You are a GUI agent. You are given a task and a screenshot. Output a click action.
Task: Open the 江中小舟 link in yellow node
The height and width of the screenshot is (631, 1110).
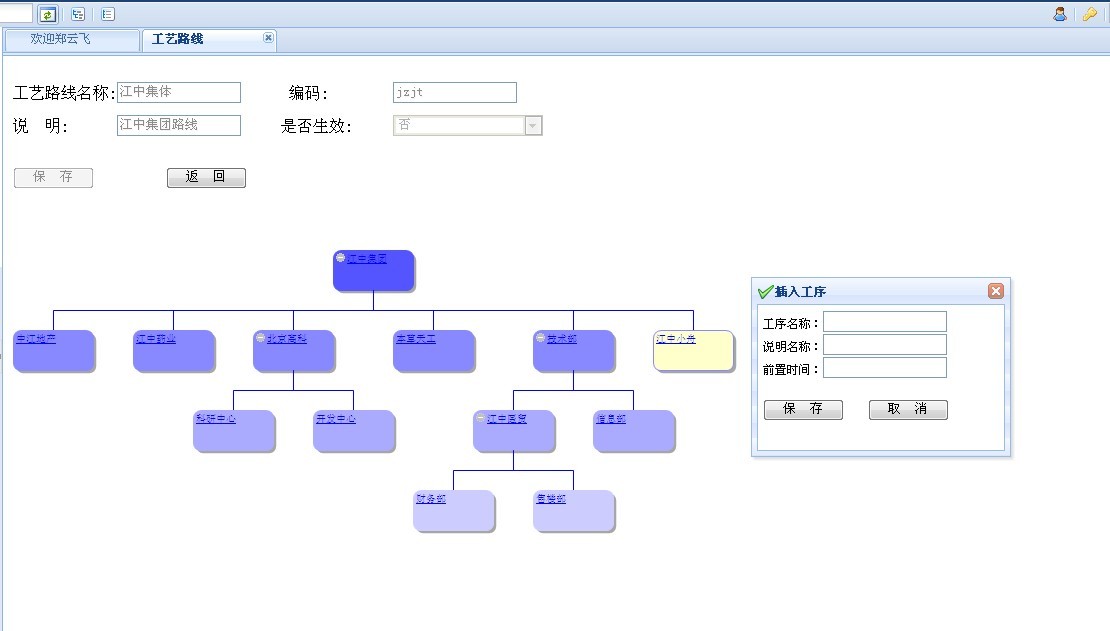[x=676, y=339]
